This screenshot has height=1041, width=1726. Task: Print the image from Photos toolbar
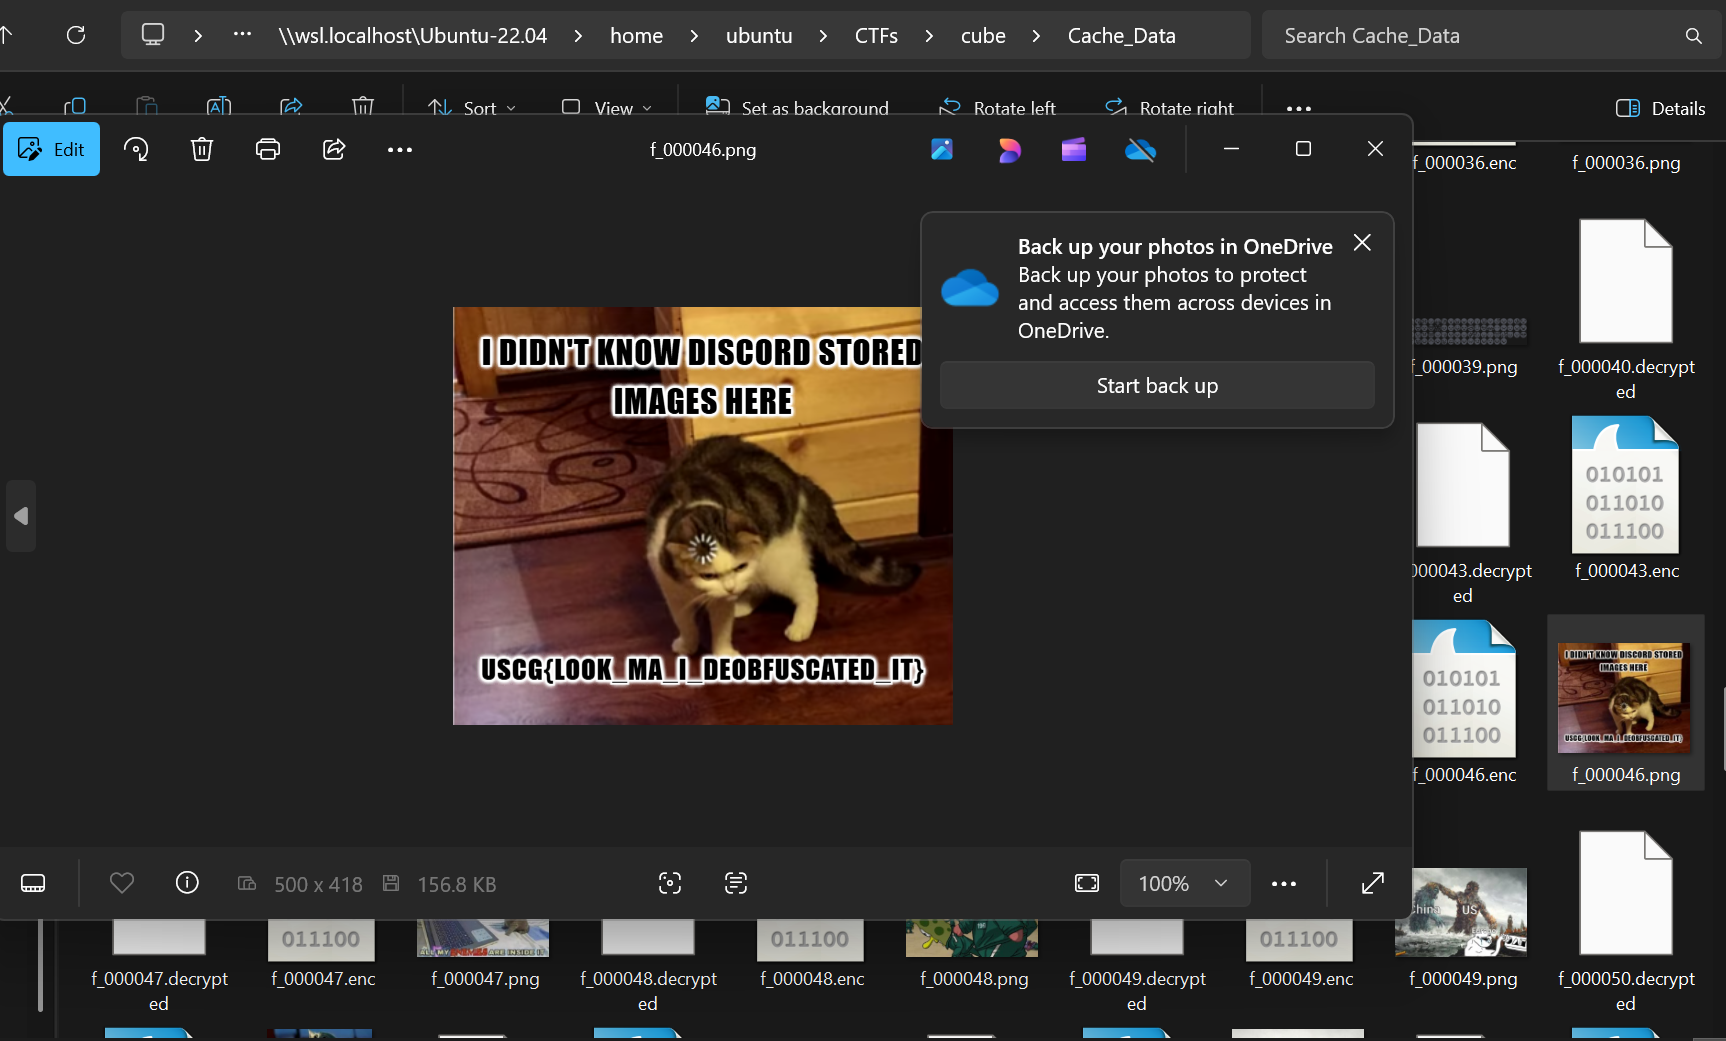pos(268,149)
